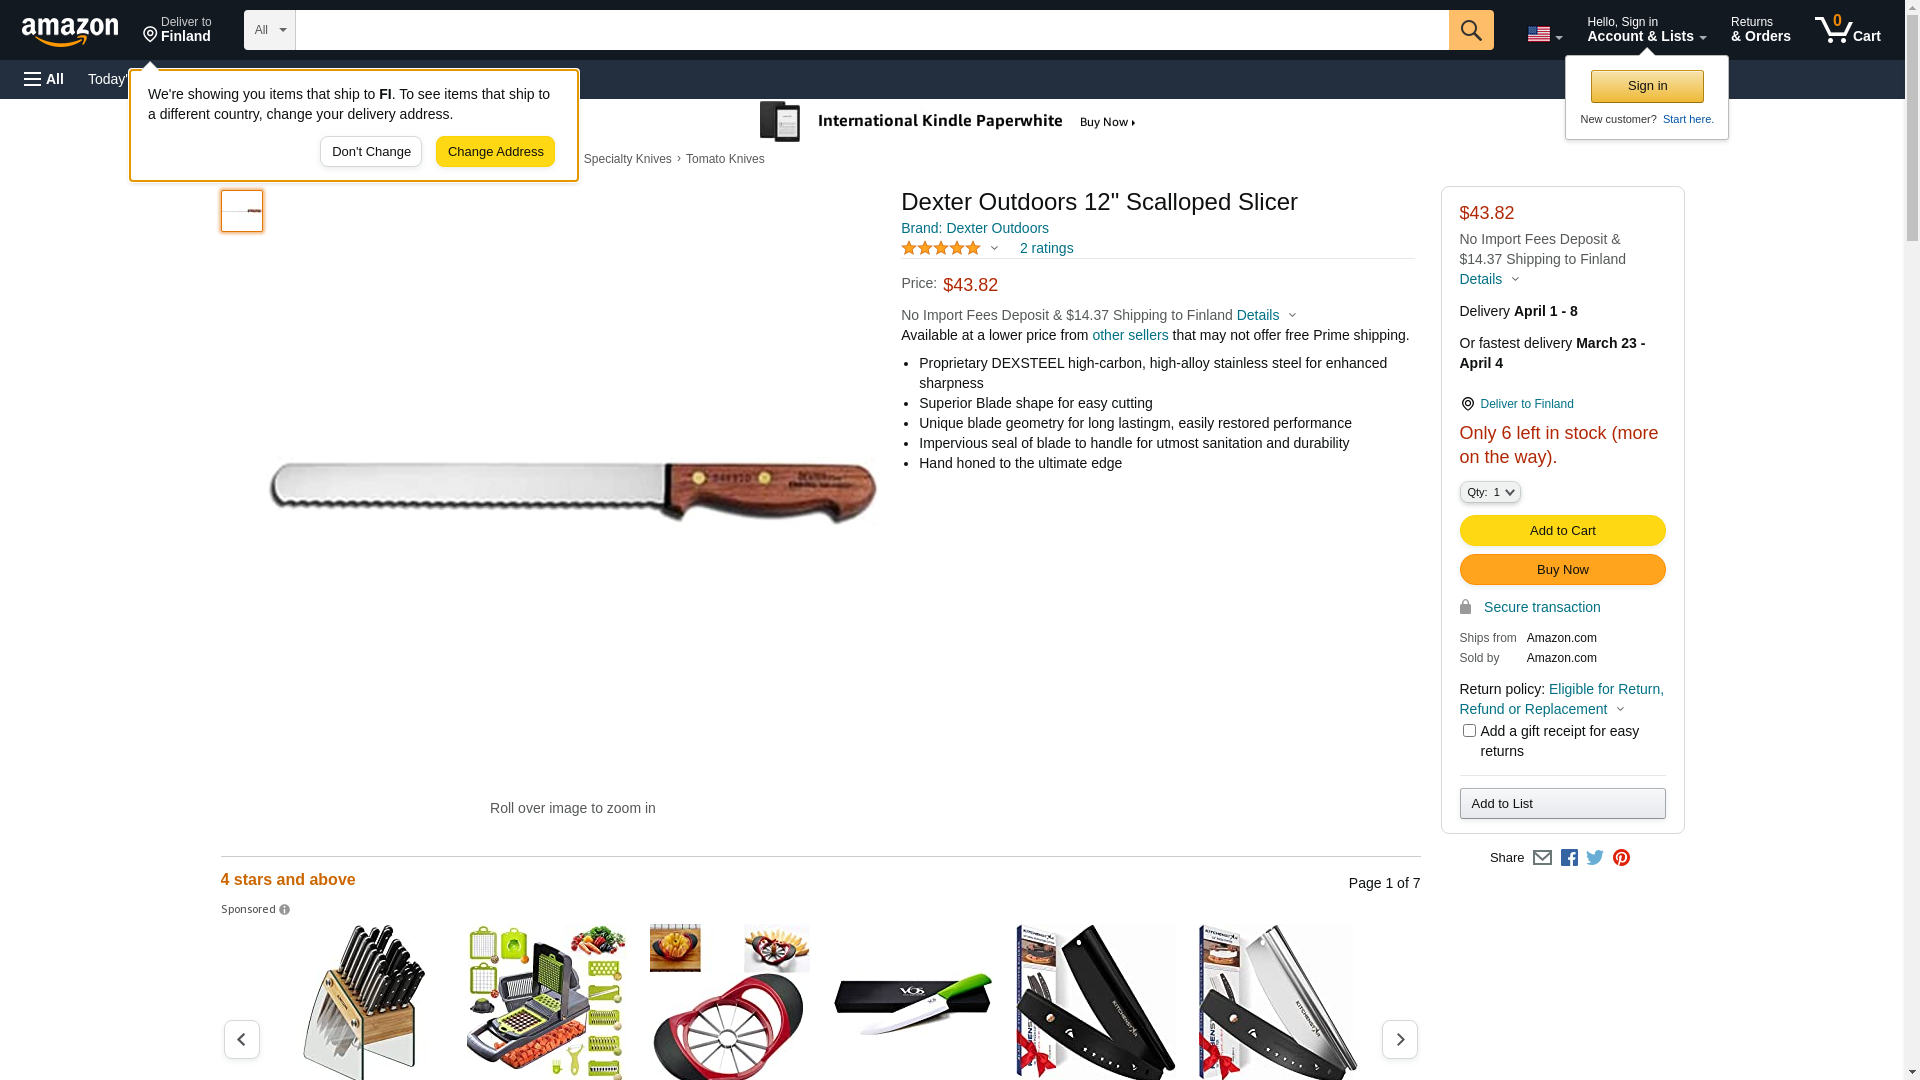This screenshot has width=1920, height=1080.
Task: Share product on Pinterest
Action: 1621,858
